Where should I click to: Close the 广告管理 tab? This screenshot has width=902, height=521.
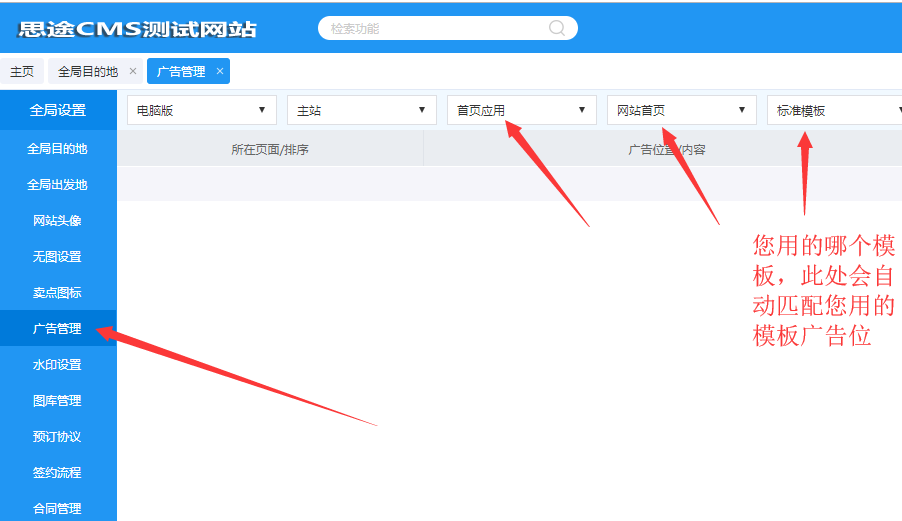[x=220, y=71]
